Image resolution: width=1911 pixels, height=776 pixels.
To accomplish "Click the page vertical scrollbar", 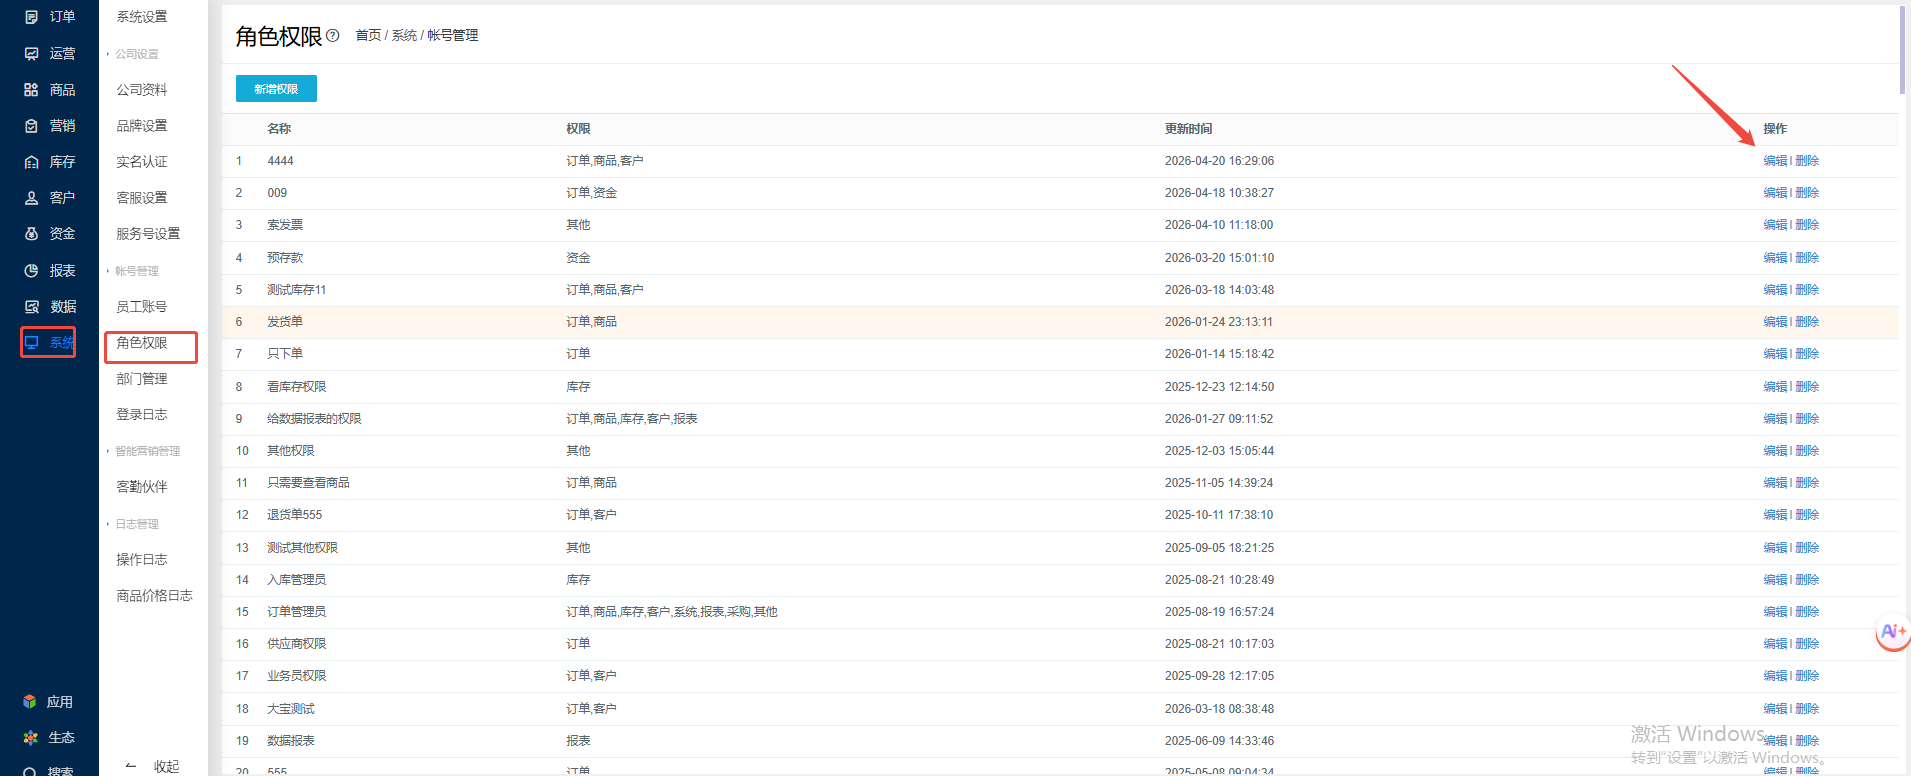I will [x=1902, y=50].
